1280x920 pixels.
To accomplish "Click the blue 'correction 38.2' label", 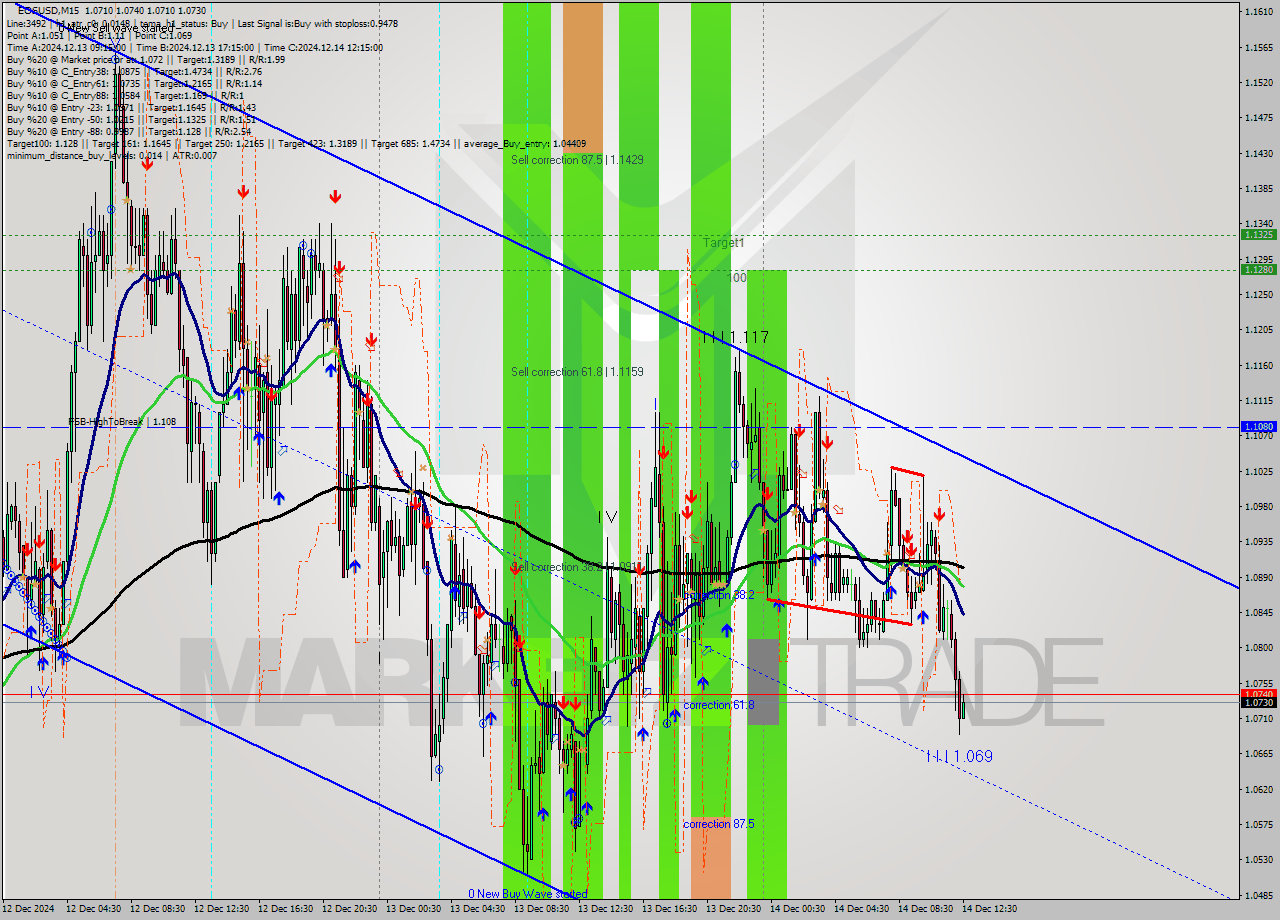I will [719, 595].
